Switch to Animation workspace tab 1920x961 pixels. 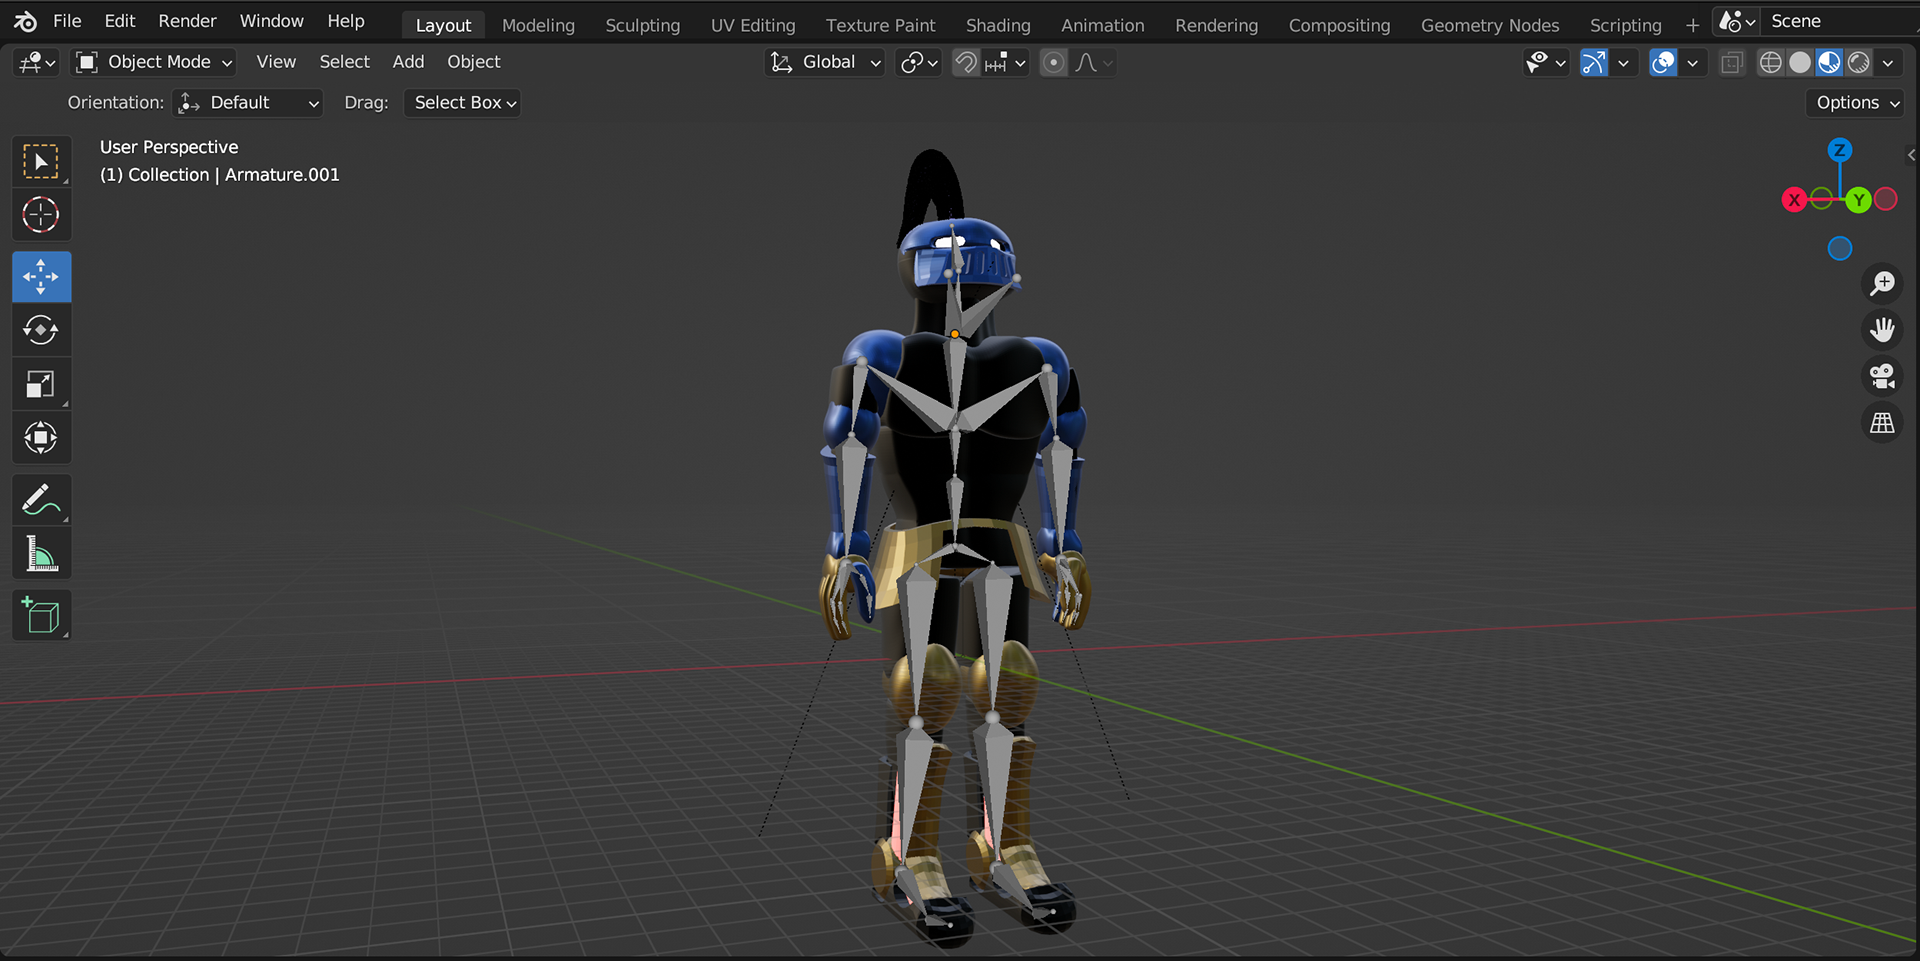click(1102, 25)
